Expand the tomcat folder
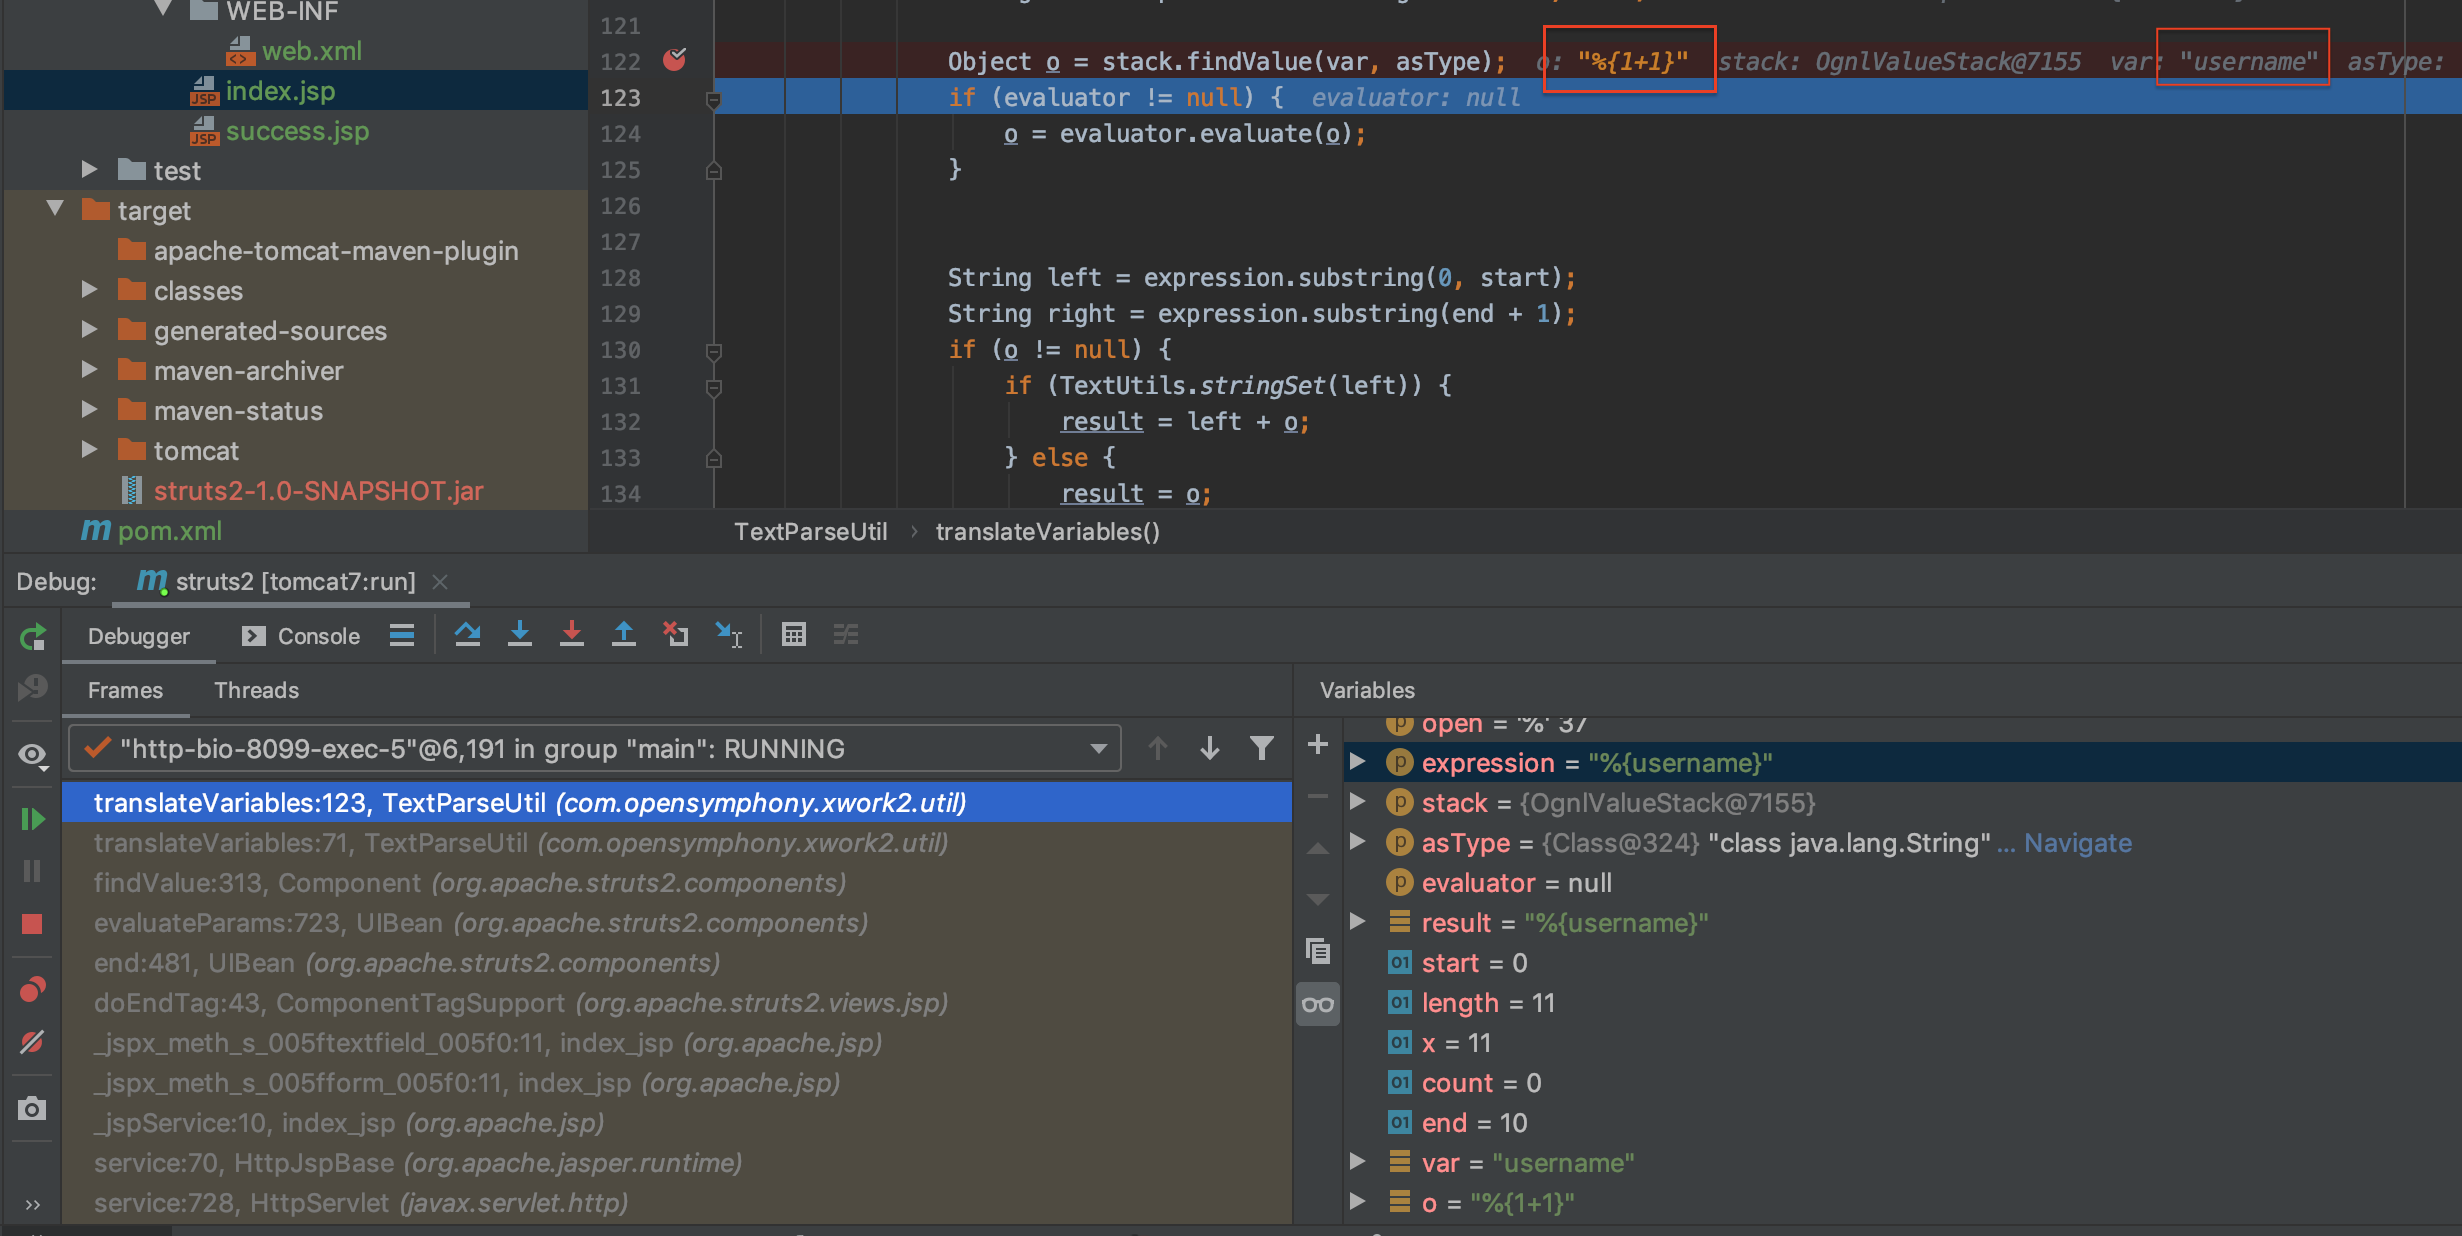Image resolution: width=2462 pixels, height=1236 pixels. [89, 449]
